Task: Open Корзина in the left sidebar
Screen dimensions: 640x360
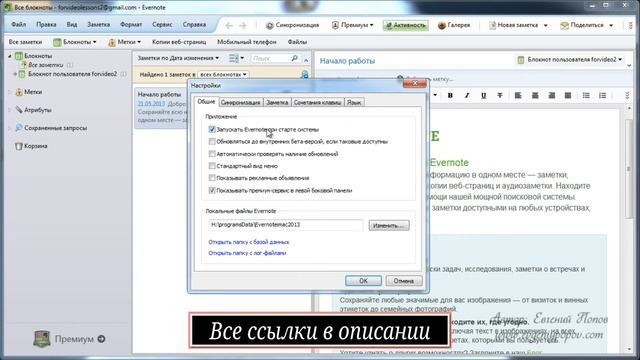Action: pos(36,146)
